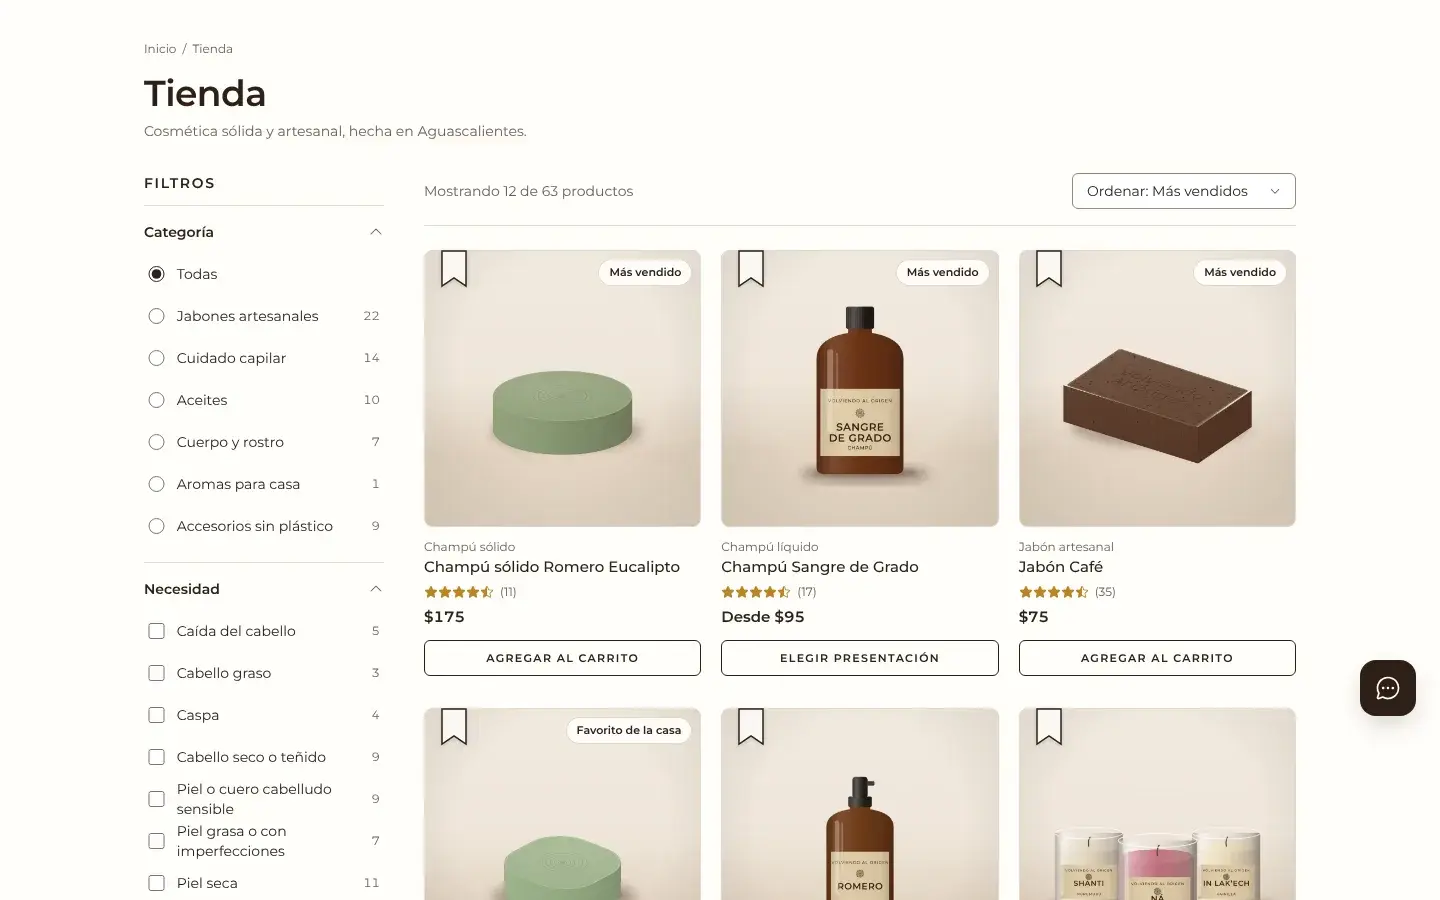Open the Ordenar: Más vendidos dropdown
The image size is (1440, 900).
(1183, 191)
